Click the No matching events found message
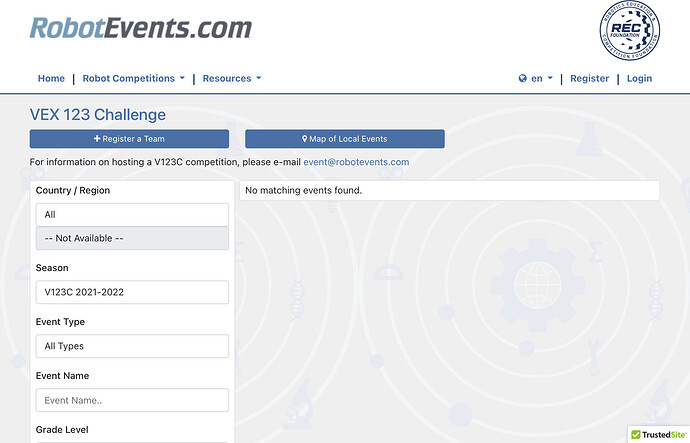This screenshot has height=443, width=690. click(304, 190)
